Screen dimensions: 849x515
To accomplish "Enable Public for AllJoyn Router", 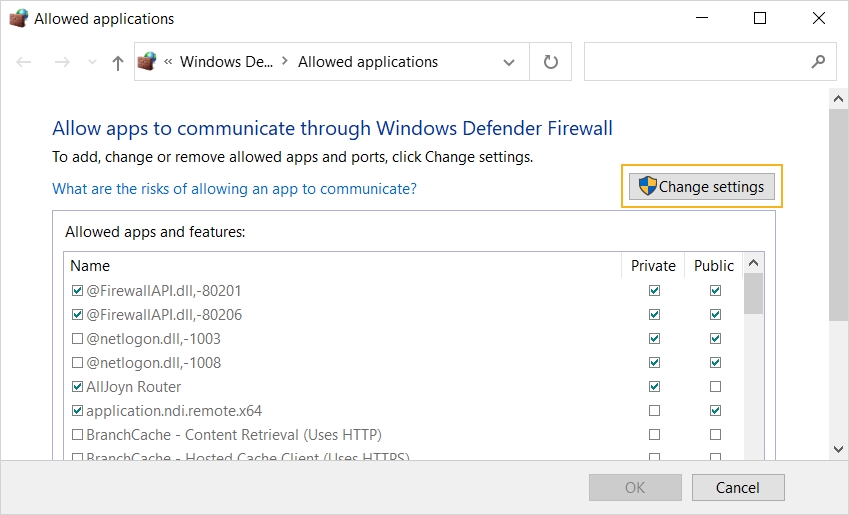I will 715,387.
